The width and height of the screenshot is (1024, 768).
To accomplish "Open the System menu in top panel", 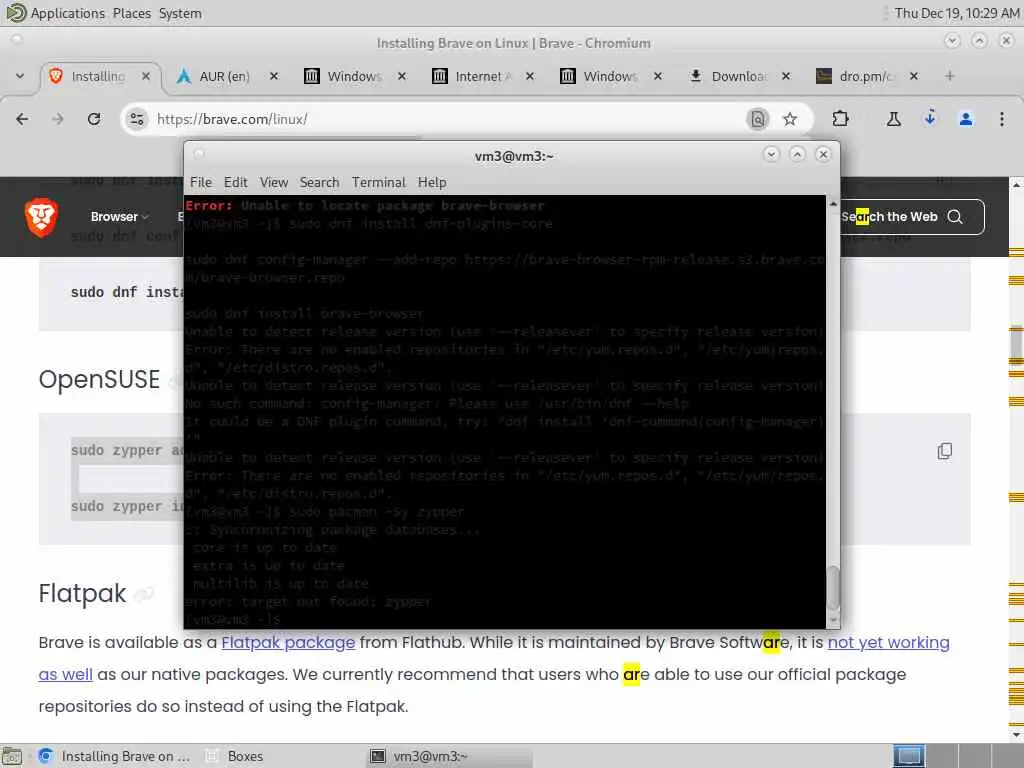I will [180, 13].
